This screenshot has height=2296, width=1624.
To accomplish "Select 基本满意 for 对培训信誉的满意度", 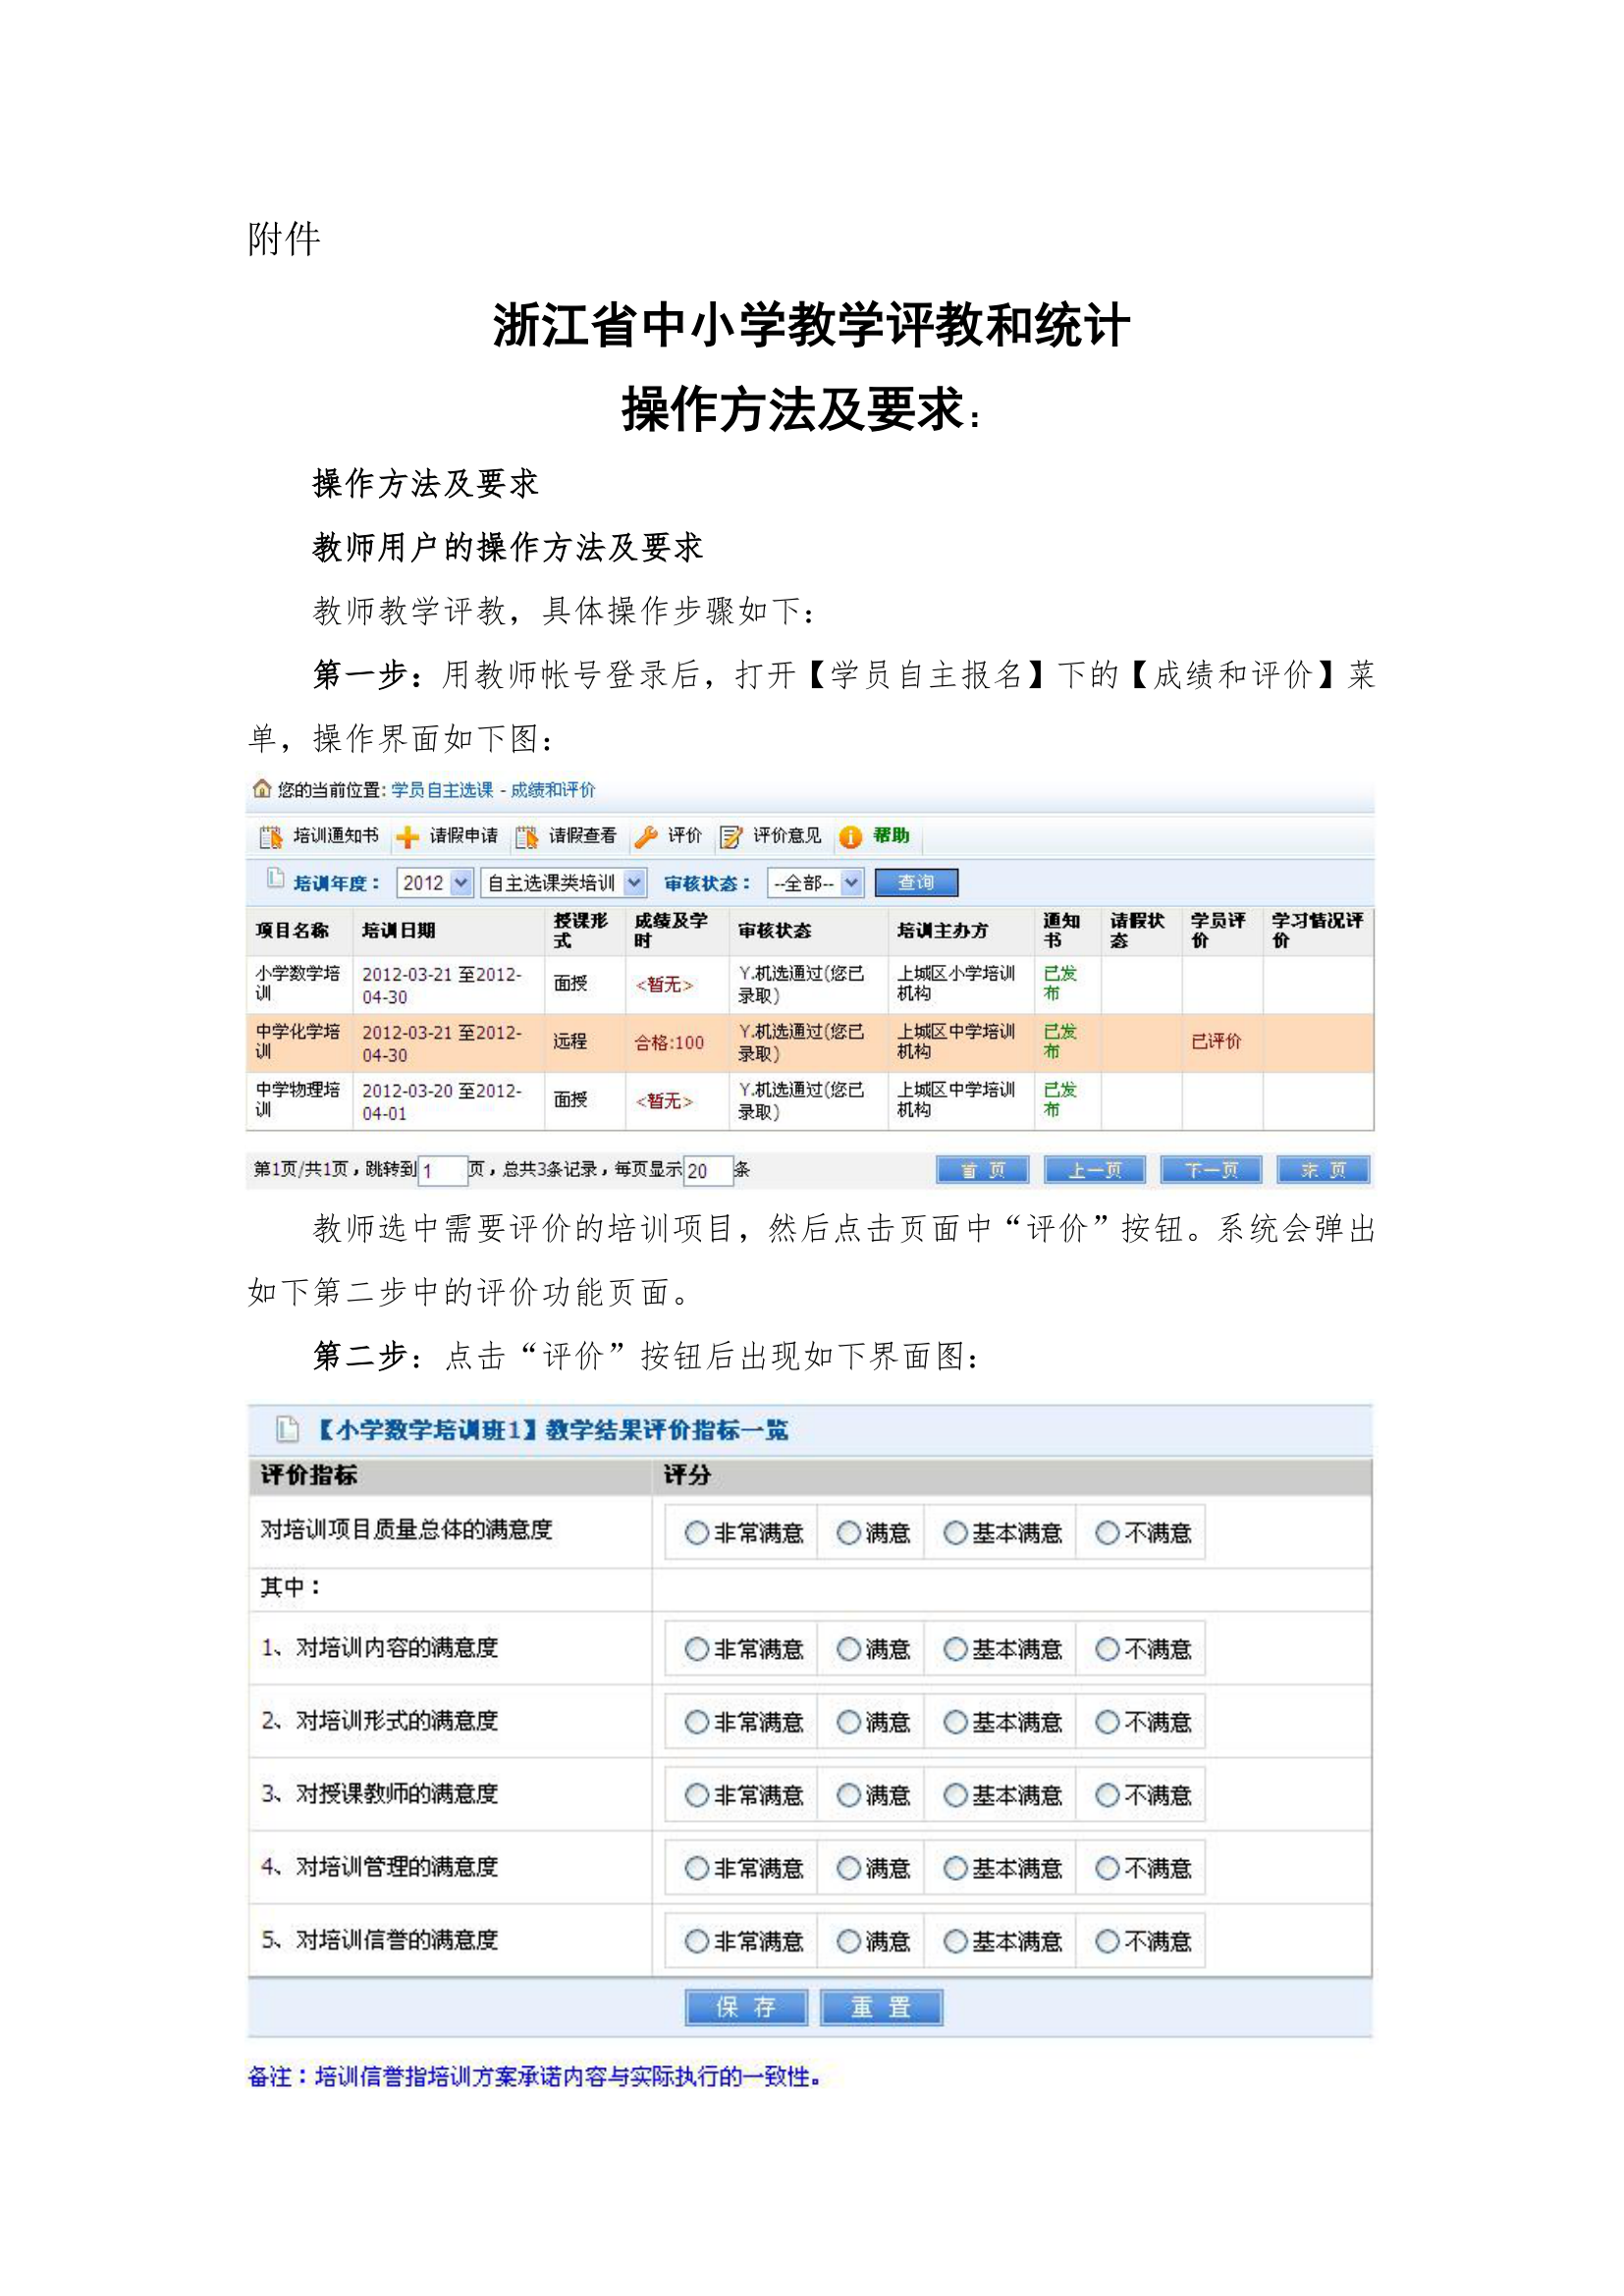I will coord(955,1940).
